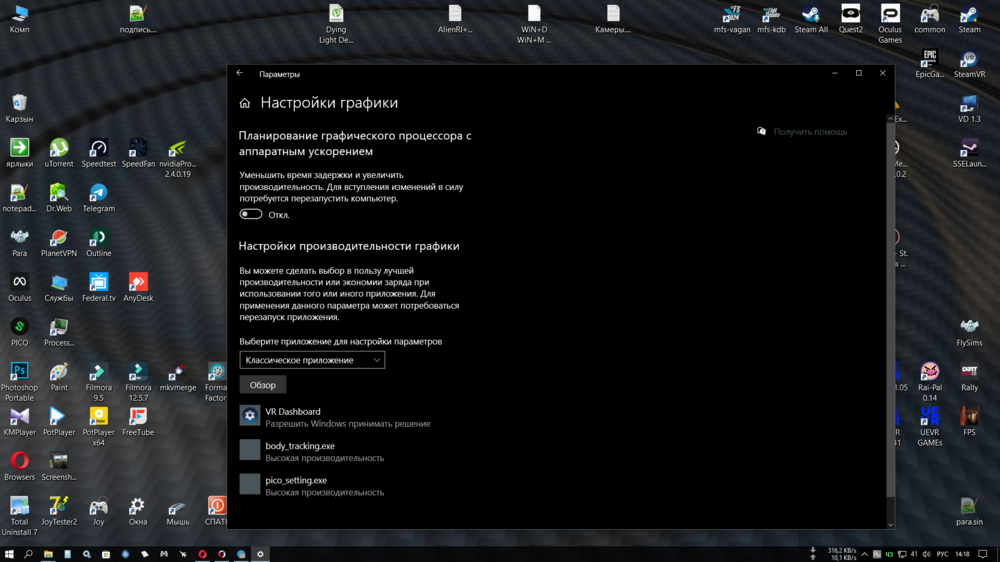Open AnyDesk desktop shortcut
The height and width of the screenshot is (562, 1000).
pos(138,288)
